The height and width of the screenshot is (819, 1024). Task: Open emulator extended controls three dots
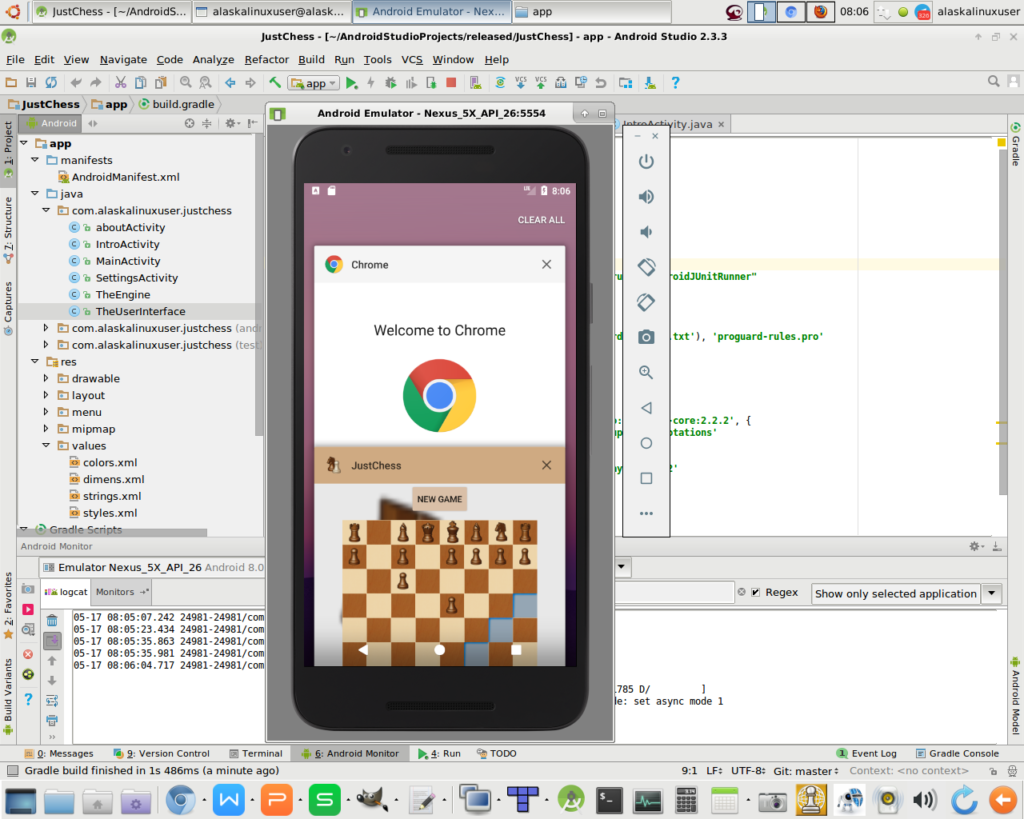pos(646,513)
